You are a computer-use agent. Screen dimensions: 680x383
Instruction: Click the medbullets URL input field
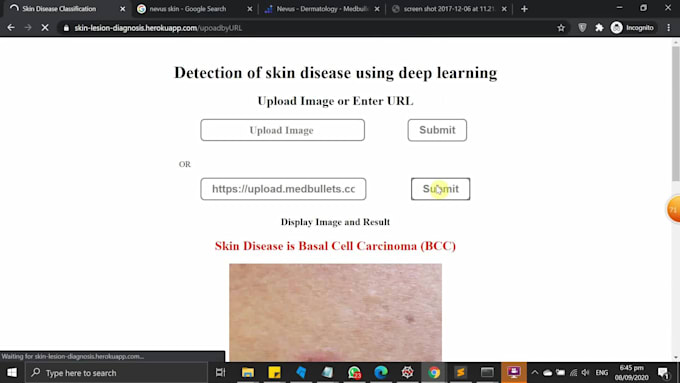pyautogui.click(x=283, y=189)
